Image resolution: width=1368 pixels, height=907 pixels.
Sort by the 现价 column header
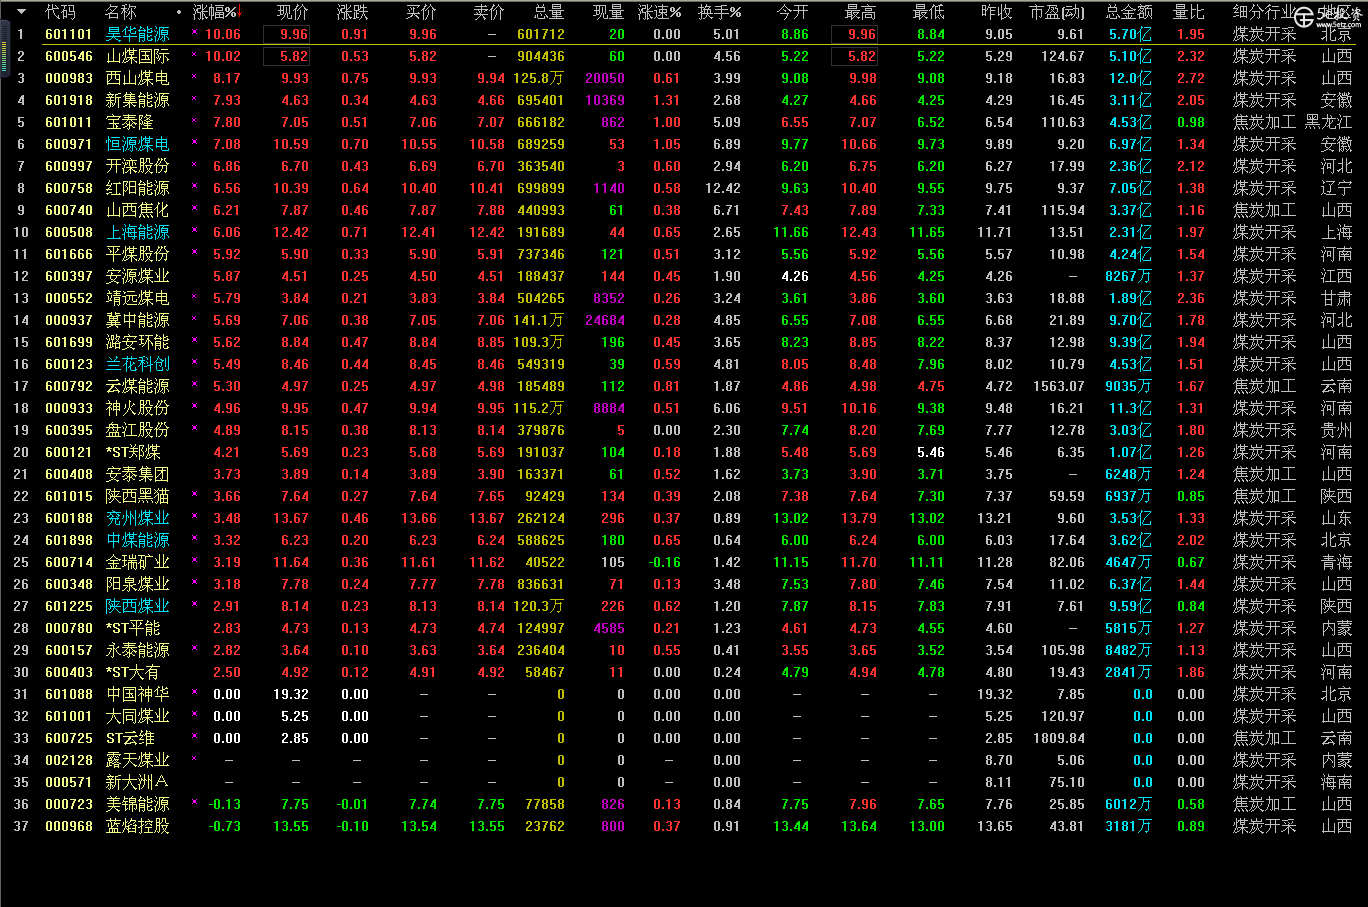293,12
